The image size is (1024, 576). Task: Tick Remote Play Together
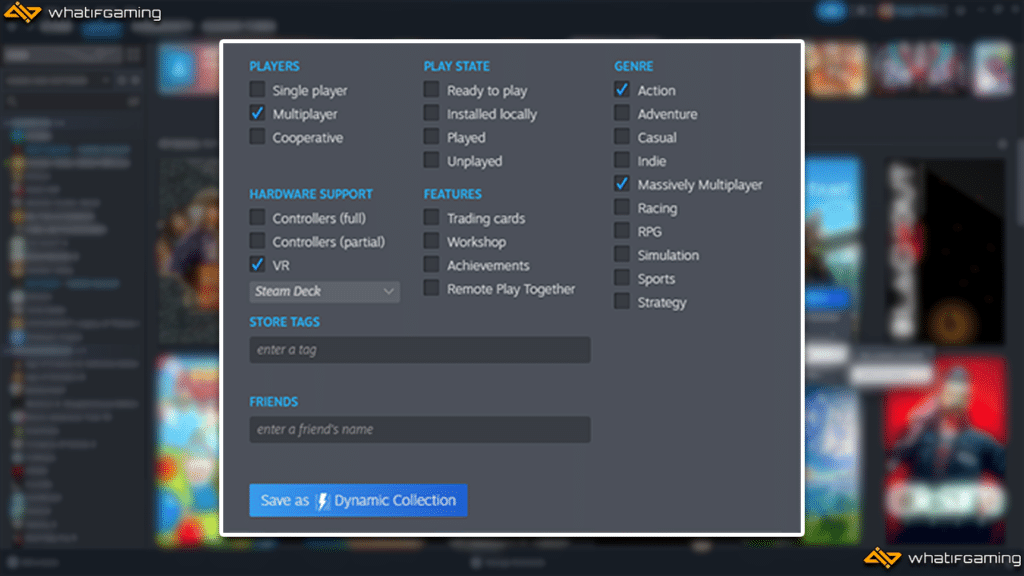pyautogui.click(x=432, y=289)
